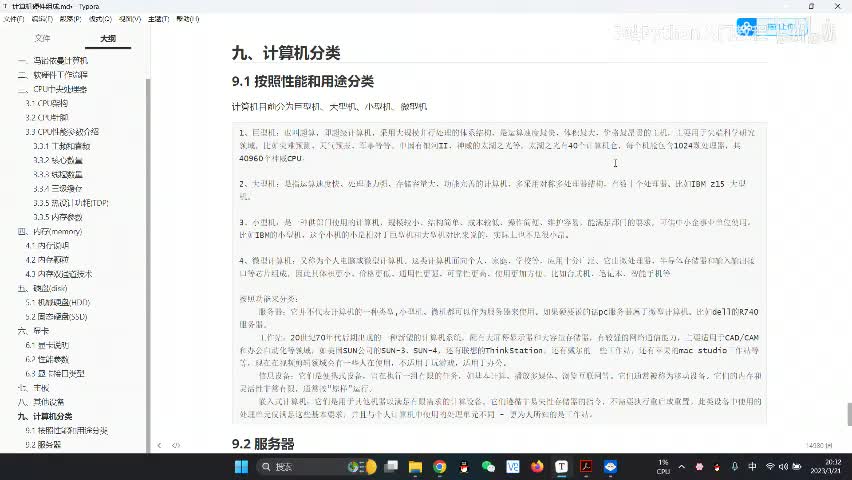Switch sidebar to the 文件 tab
Image resolution: width=852 pixels, height=480 pixels.
point(42,38)
